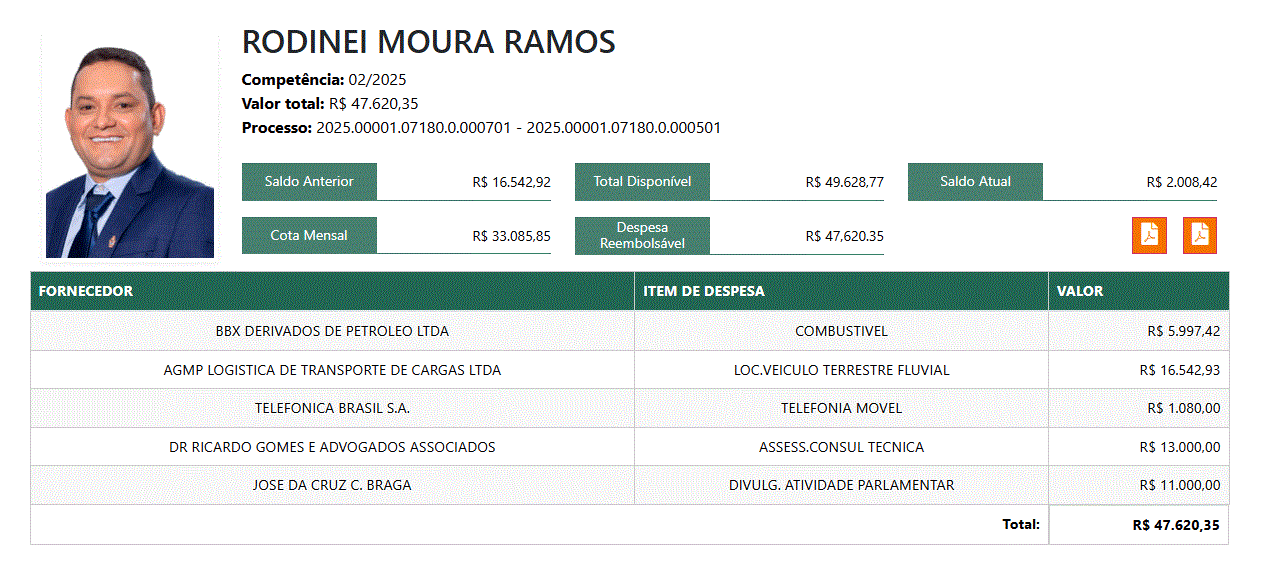Click the Rodinei Moura Ramos name heading
The width and height of the screenshot is (1285, 583).
[x=429, y=43]
